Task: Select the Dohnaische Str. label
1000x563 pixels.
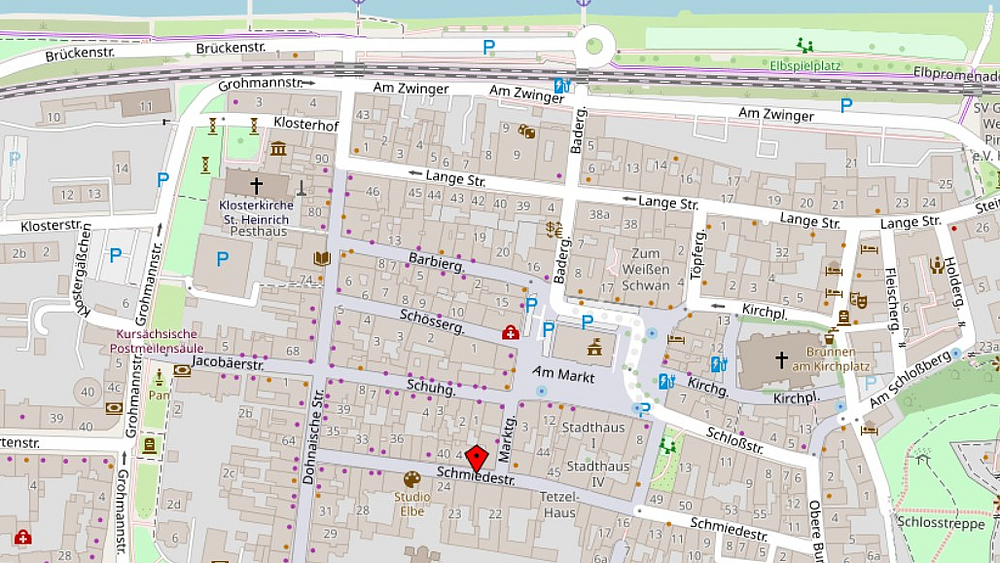Action: click(312, 437)
